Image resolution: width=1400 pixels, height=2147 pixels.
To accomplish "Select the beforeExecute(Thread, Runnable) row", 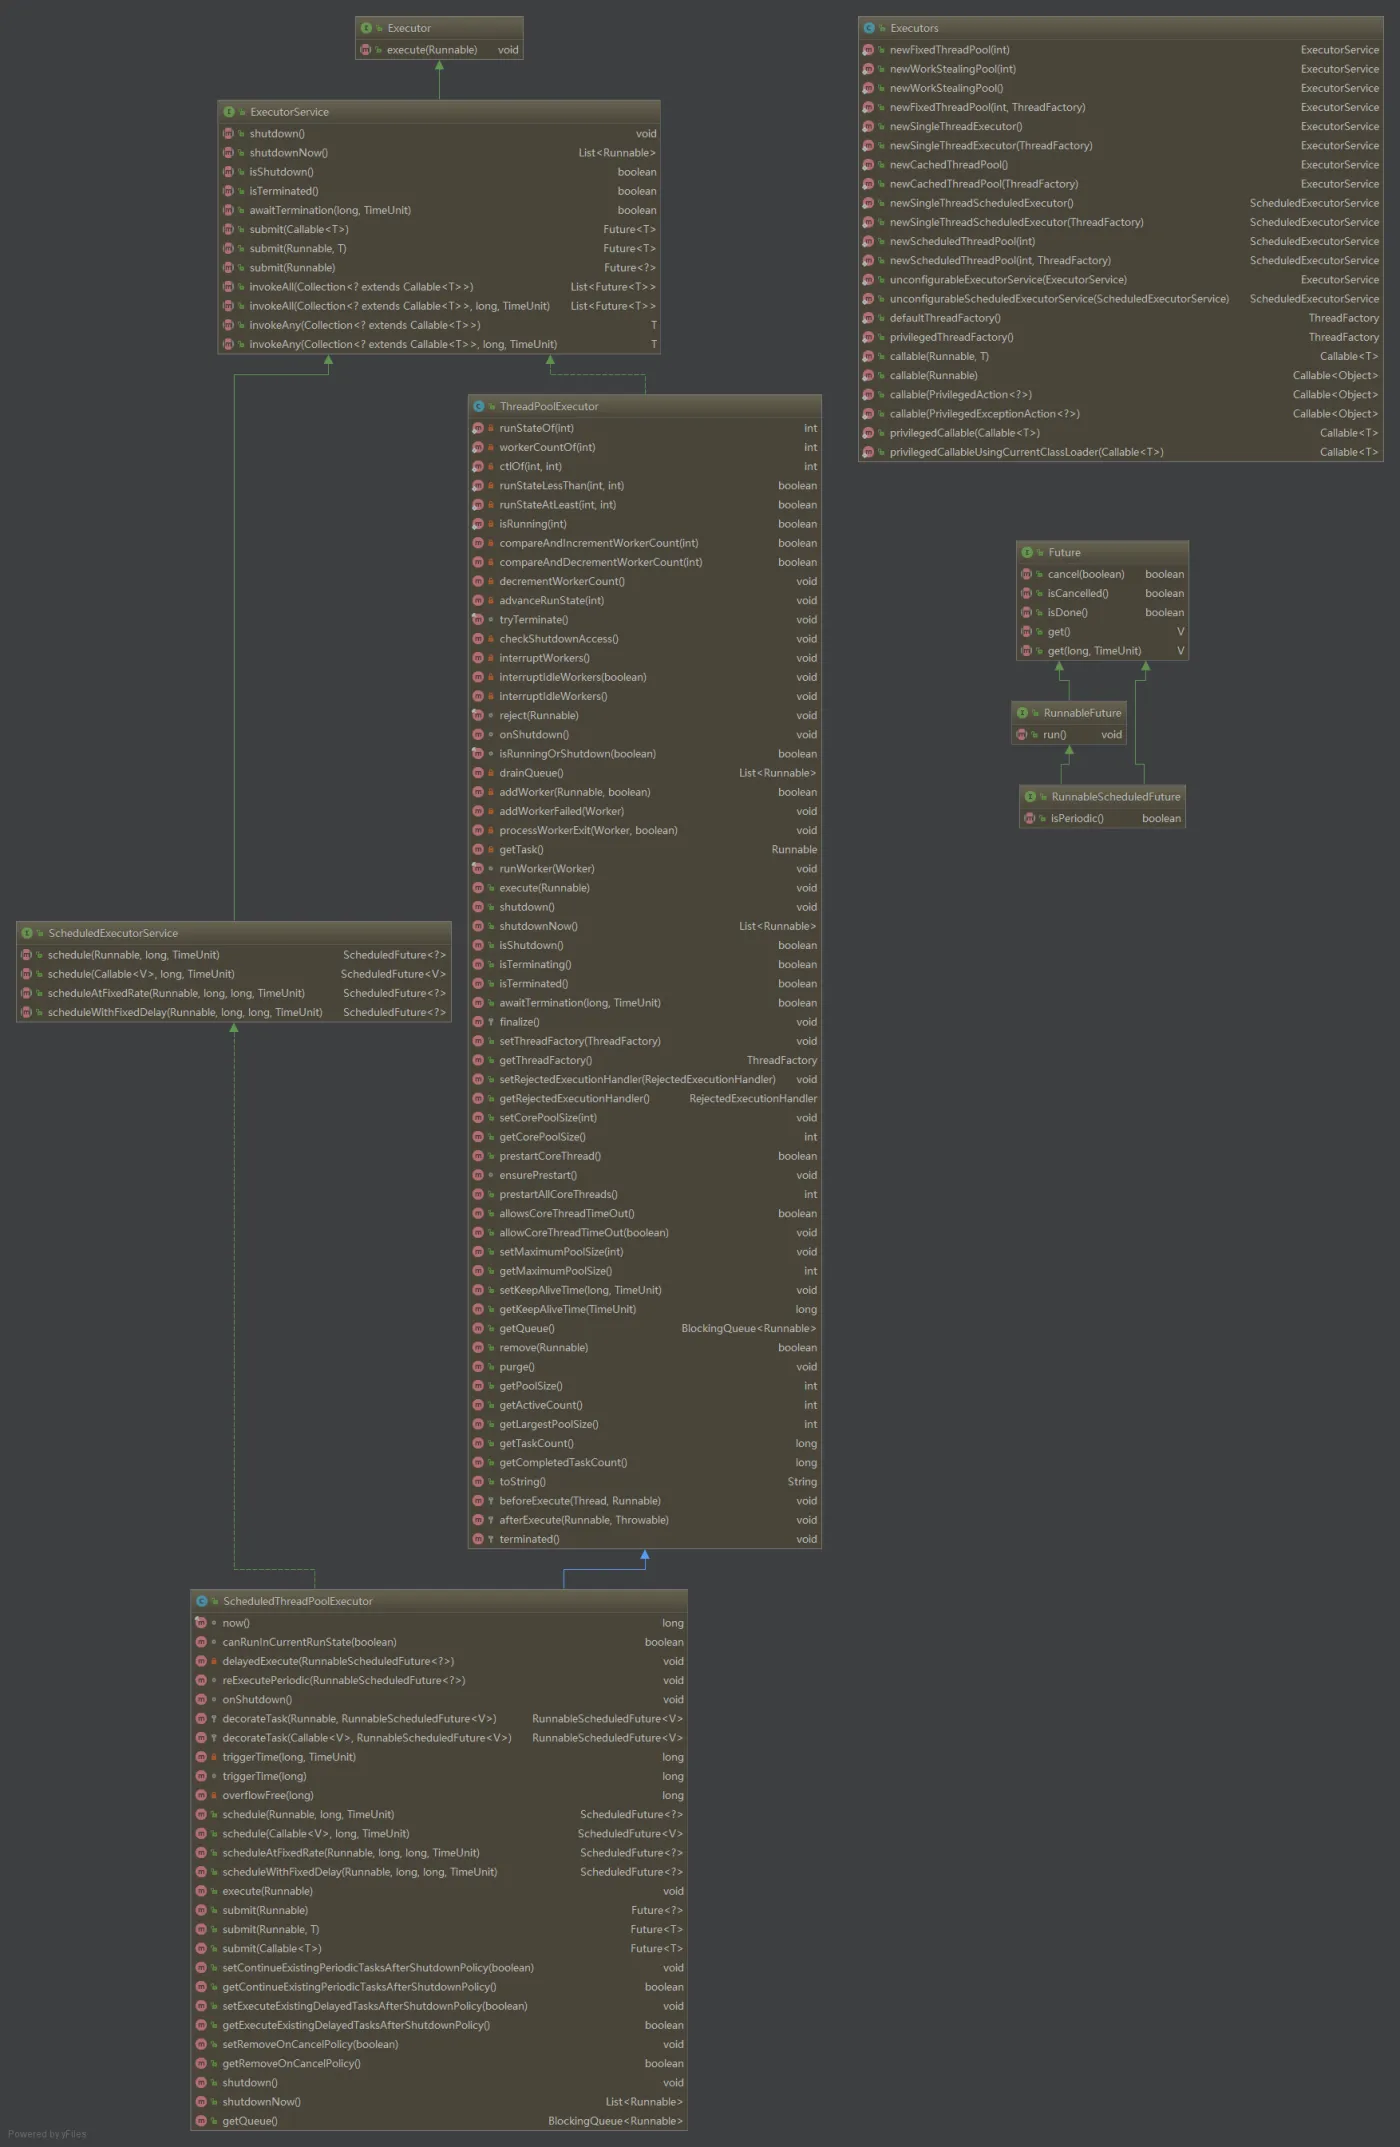I will pos(644,1501).
